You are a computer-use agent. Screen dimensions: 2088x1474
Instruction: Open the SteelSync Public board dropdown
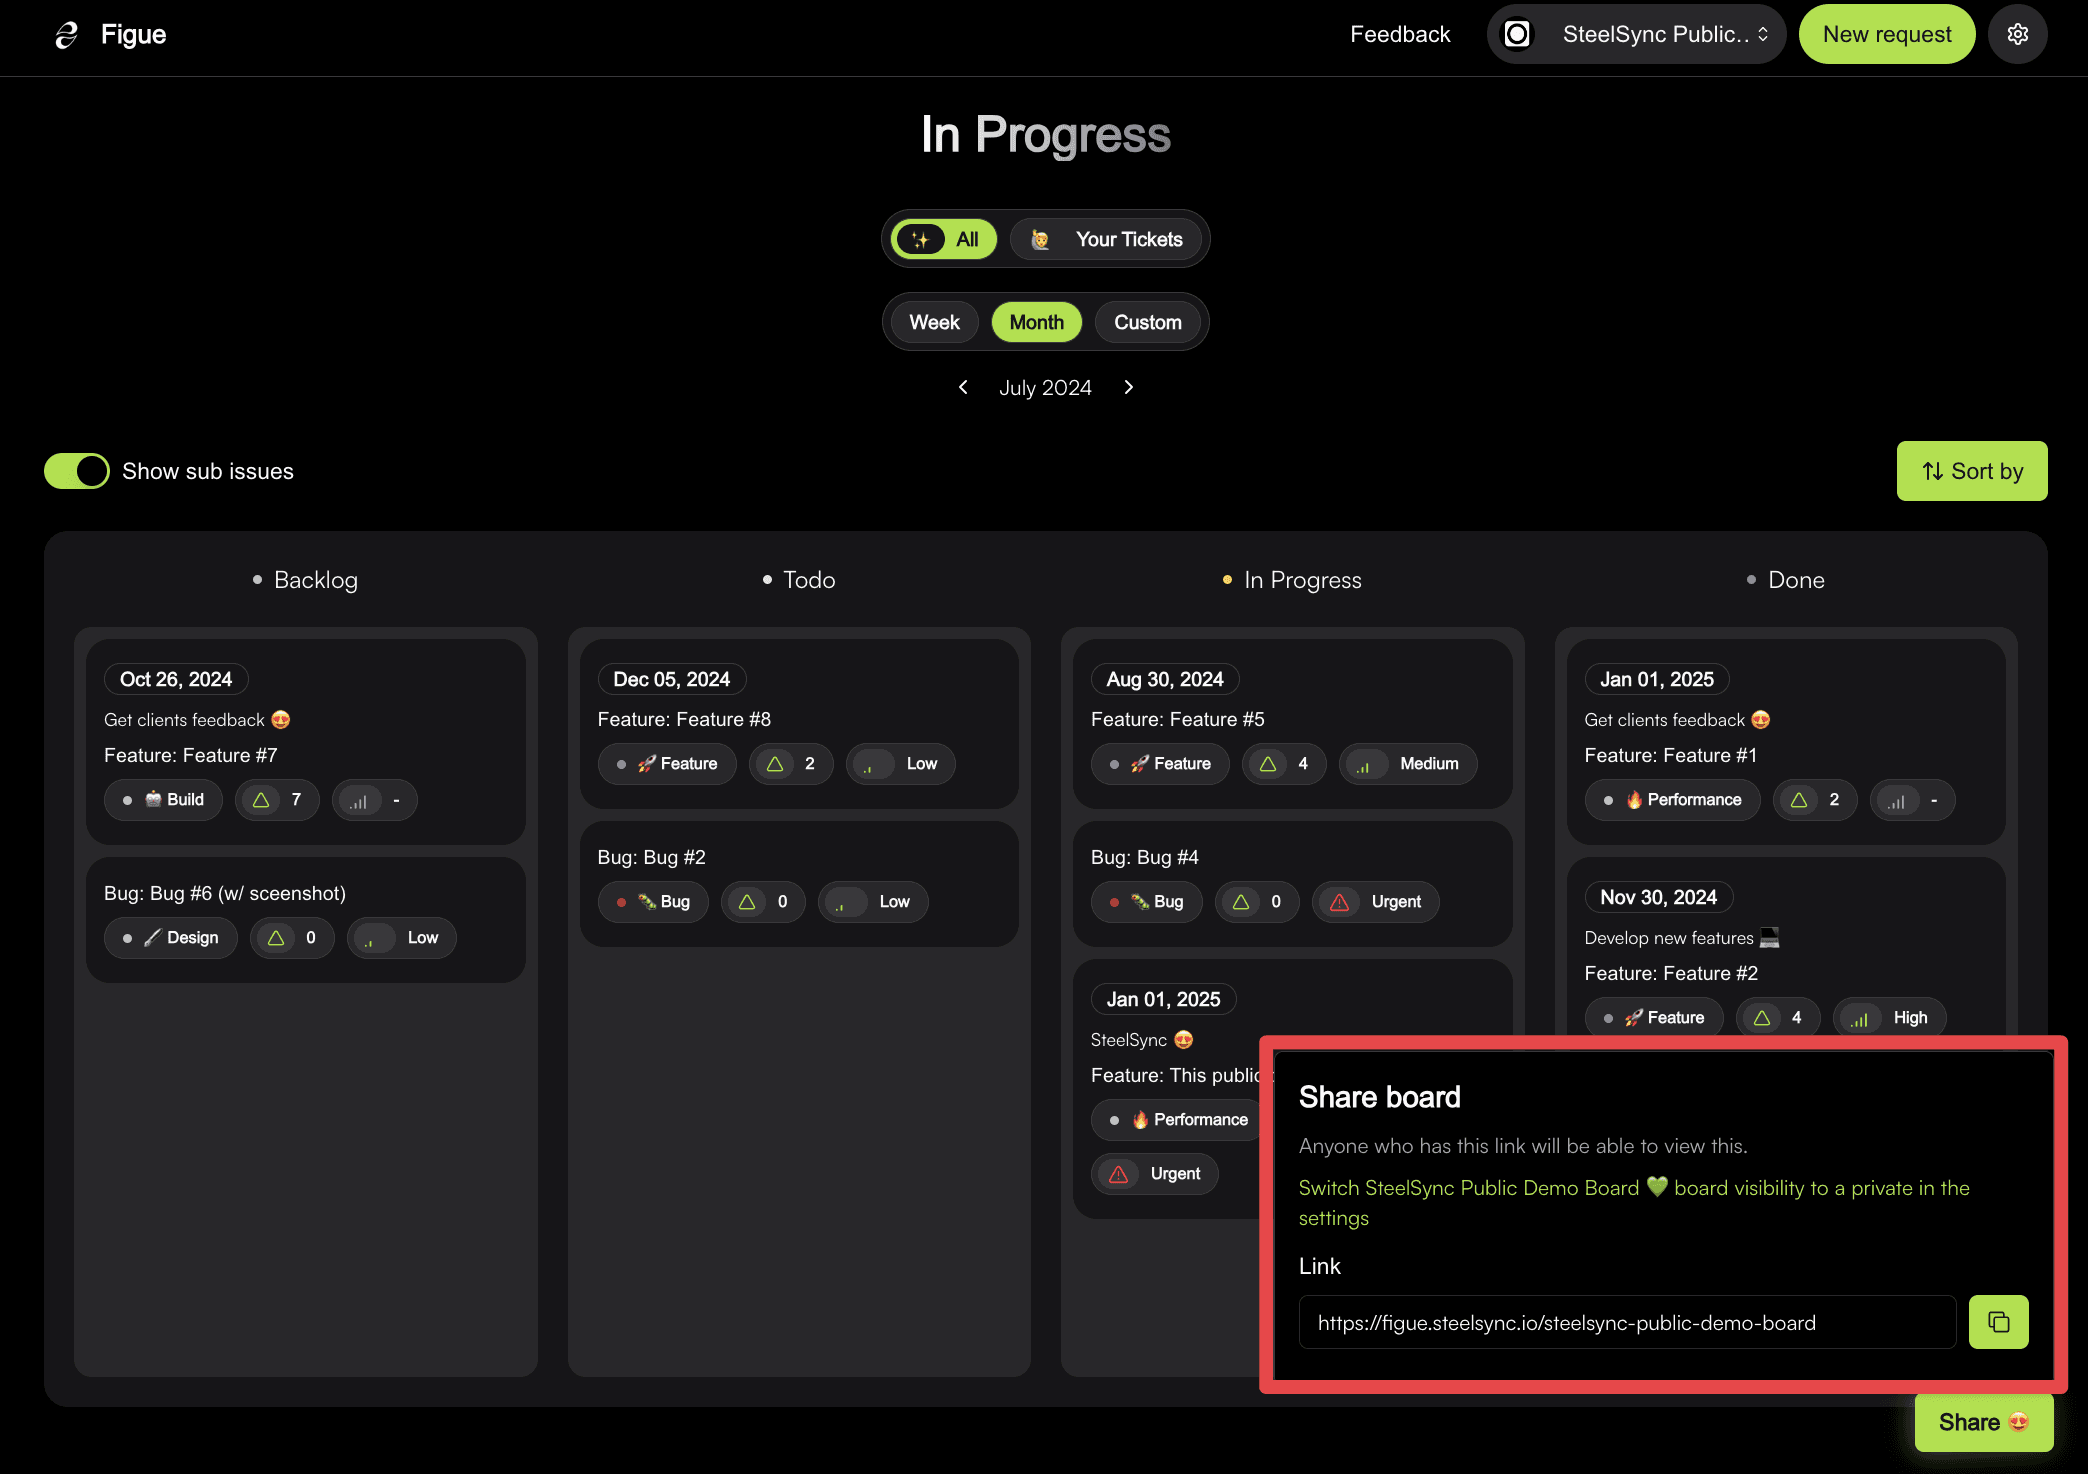(1636, 34)
